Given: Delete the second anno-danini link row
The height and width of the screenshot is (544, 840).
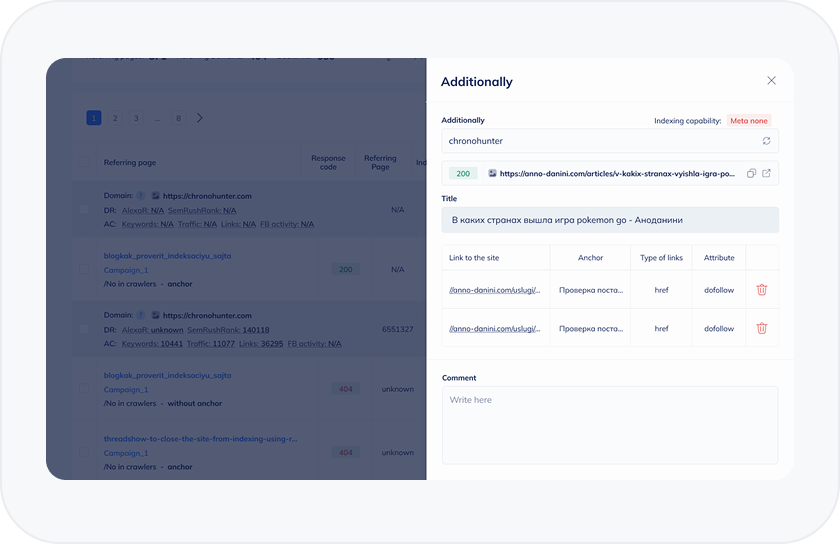Looking at the screenshot, I should (x=761, y=328).
